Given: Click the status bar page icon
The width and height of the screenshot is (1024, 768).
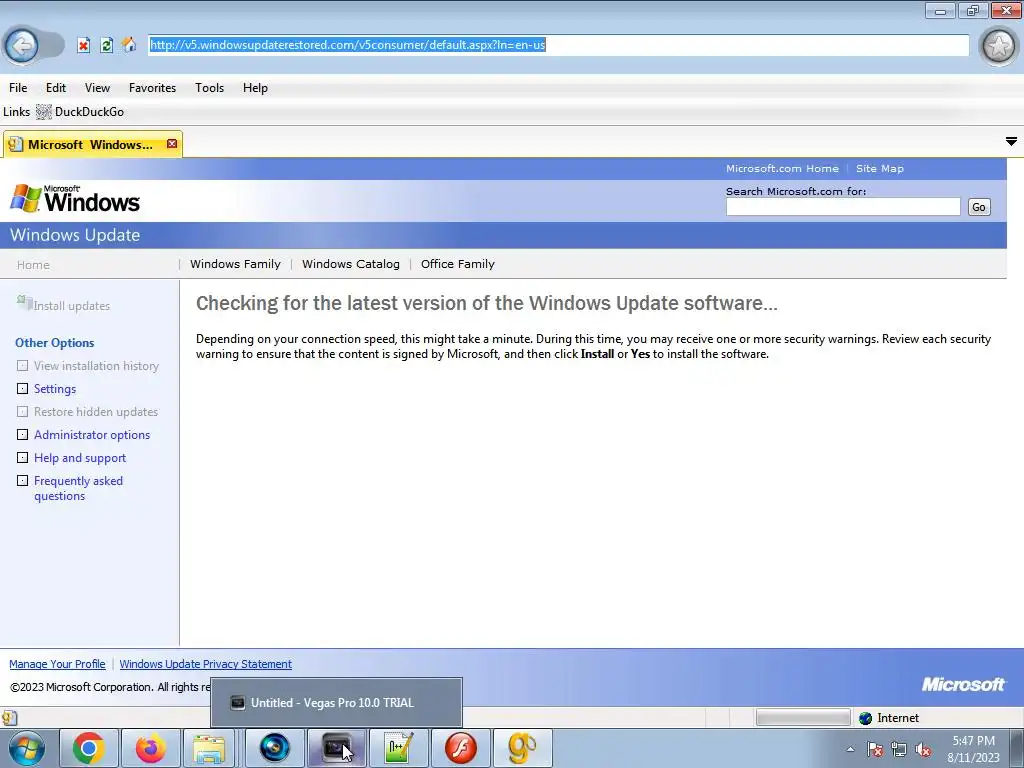Looking at the screenshot, I should pos(9,718).
